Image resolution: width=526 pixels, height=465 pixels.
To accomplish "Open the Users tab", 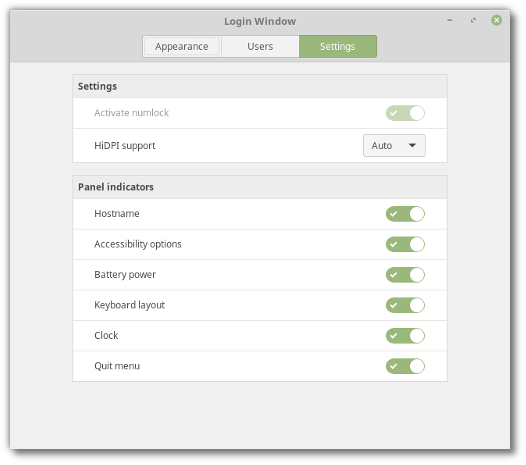I will [260, 46].
